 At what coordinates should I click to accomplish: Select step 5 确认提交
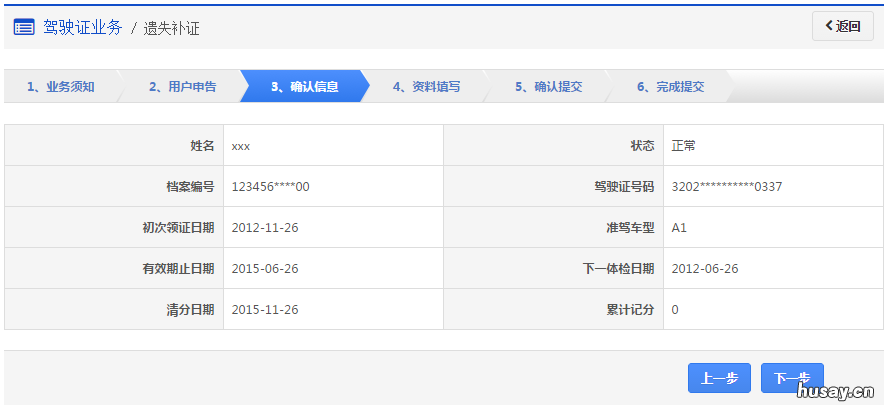548,87
